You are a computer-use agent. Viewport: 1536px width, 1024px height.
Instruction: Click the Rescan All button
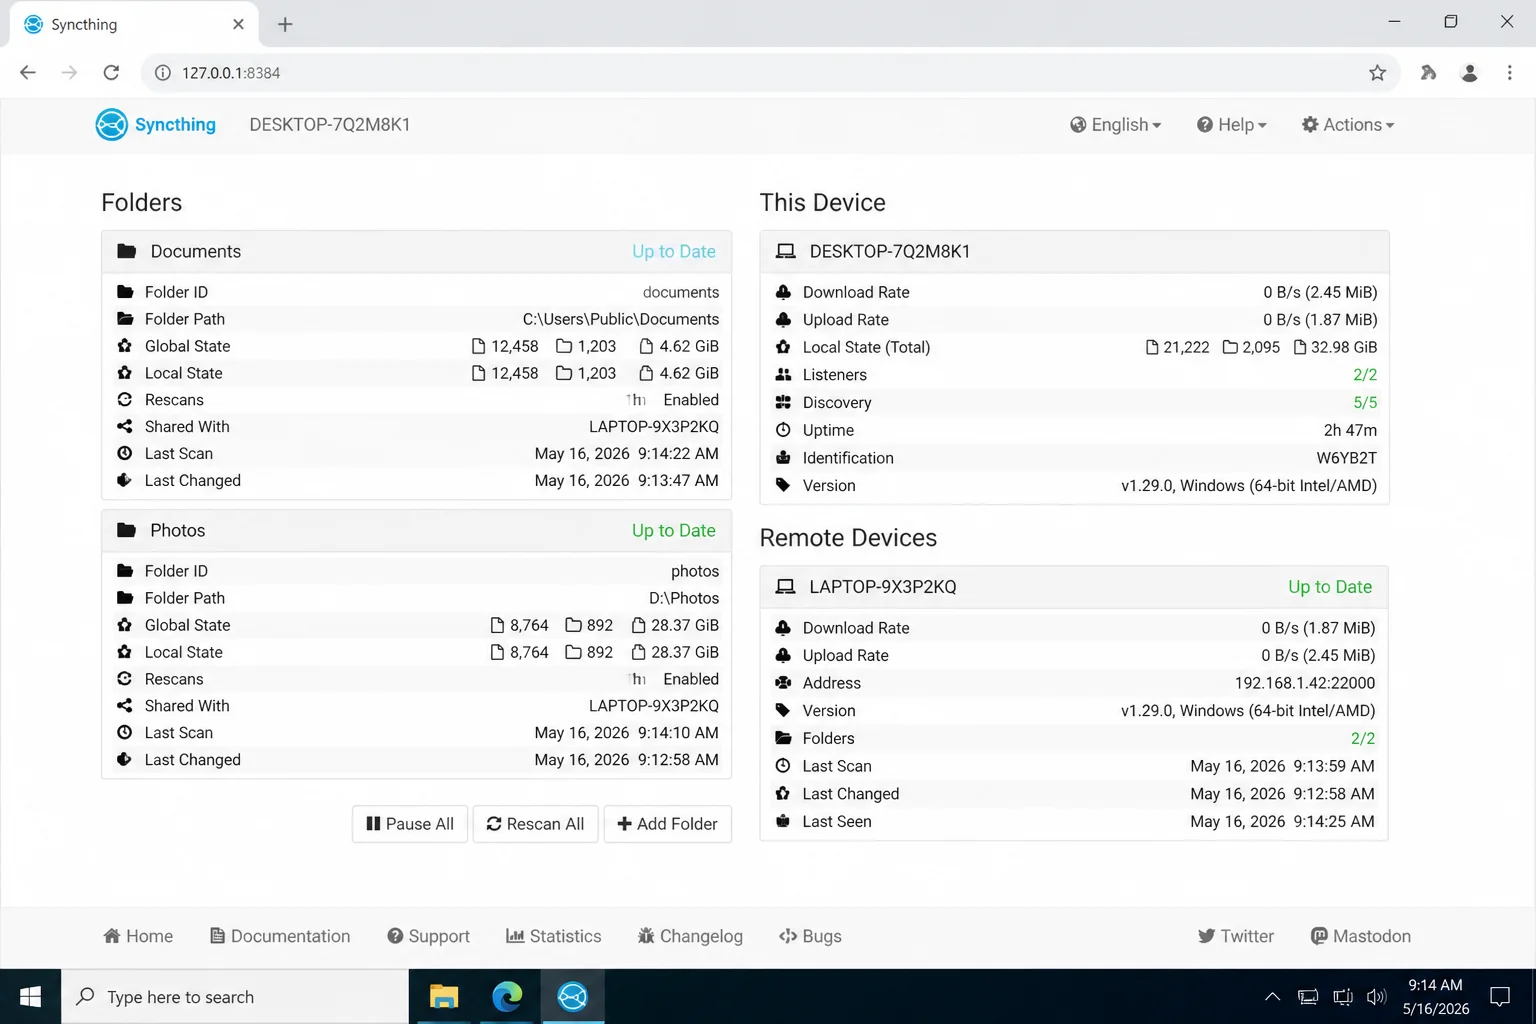535,824
